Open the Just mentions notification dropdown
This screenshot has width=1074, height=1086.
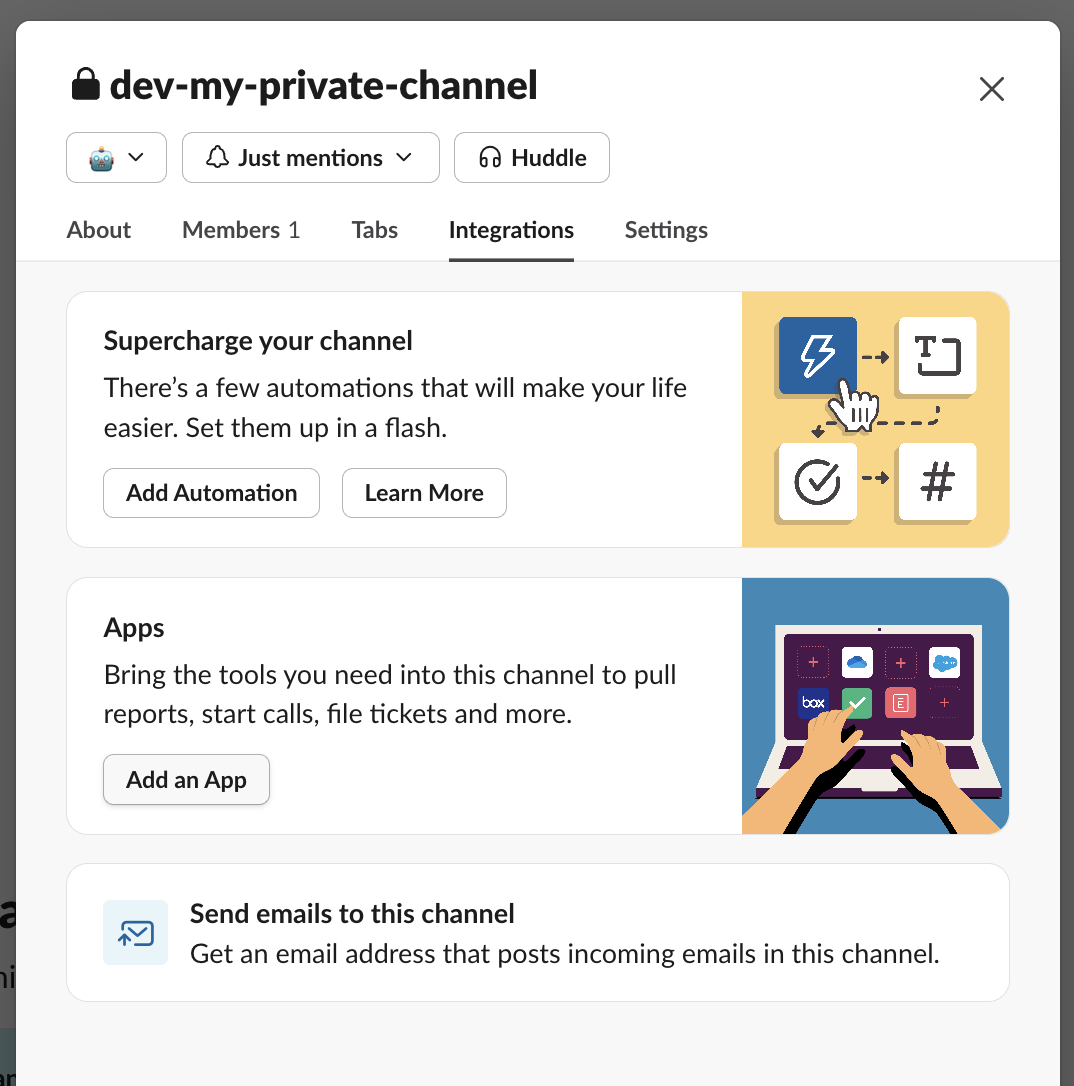coord(310,158)
